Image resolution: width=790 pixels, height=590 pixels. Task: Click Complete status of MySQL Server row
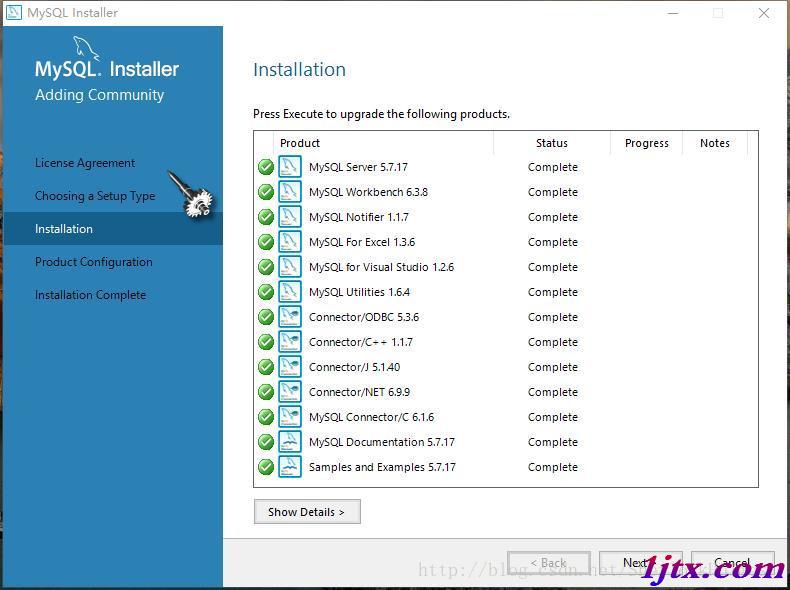553,167
